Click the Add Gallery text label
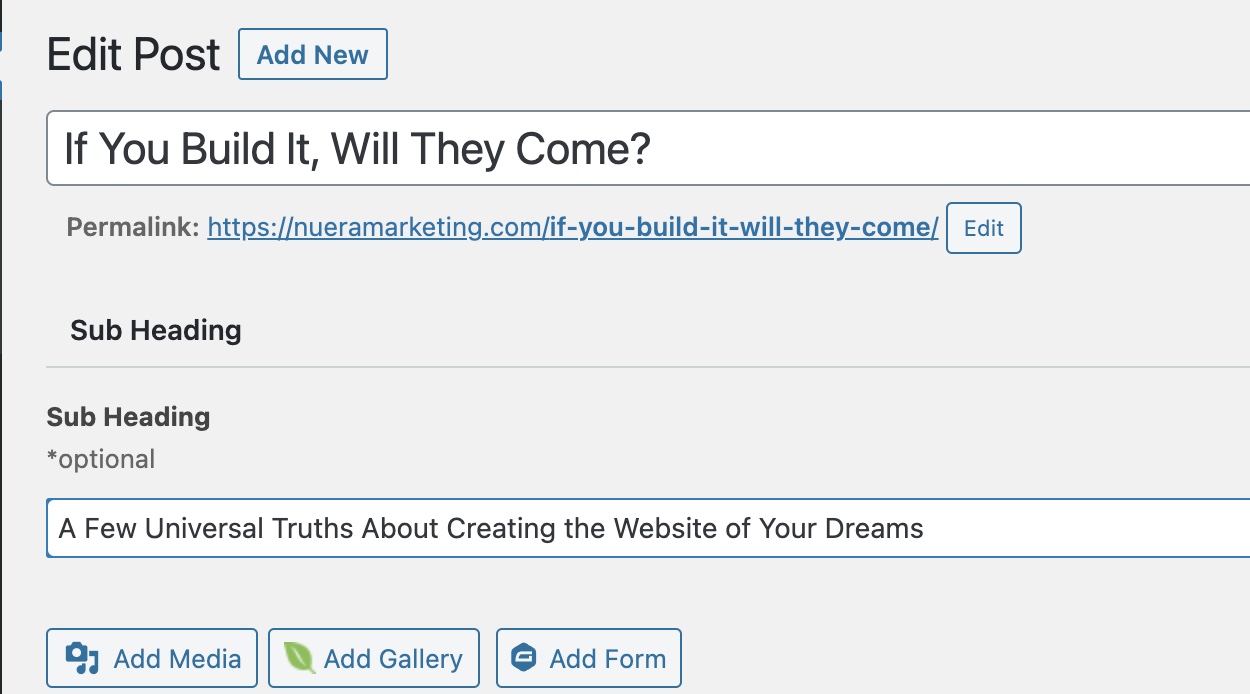This screenshot has width=1250, height=694. coord(393,659)
